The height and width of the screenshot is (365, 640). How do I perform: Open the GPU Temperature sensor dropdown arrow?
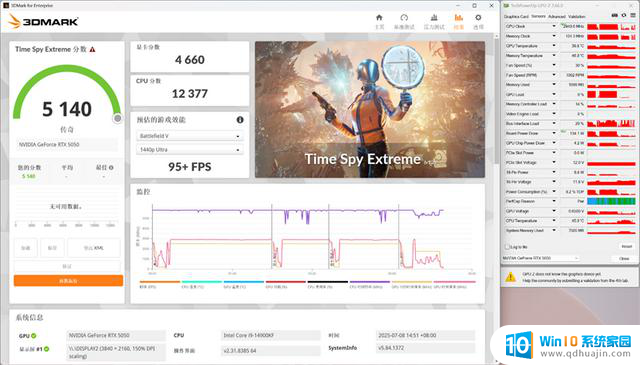554,46
